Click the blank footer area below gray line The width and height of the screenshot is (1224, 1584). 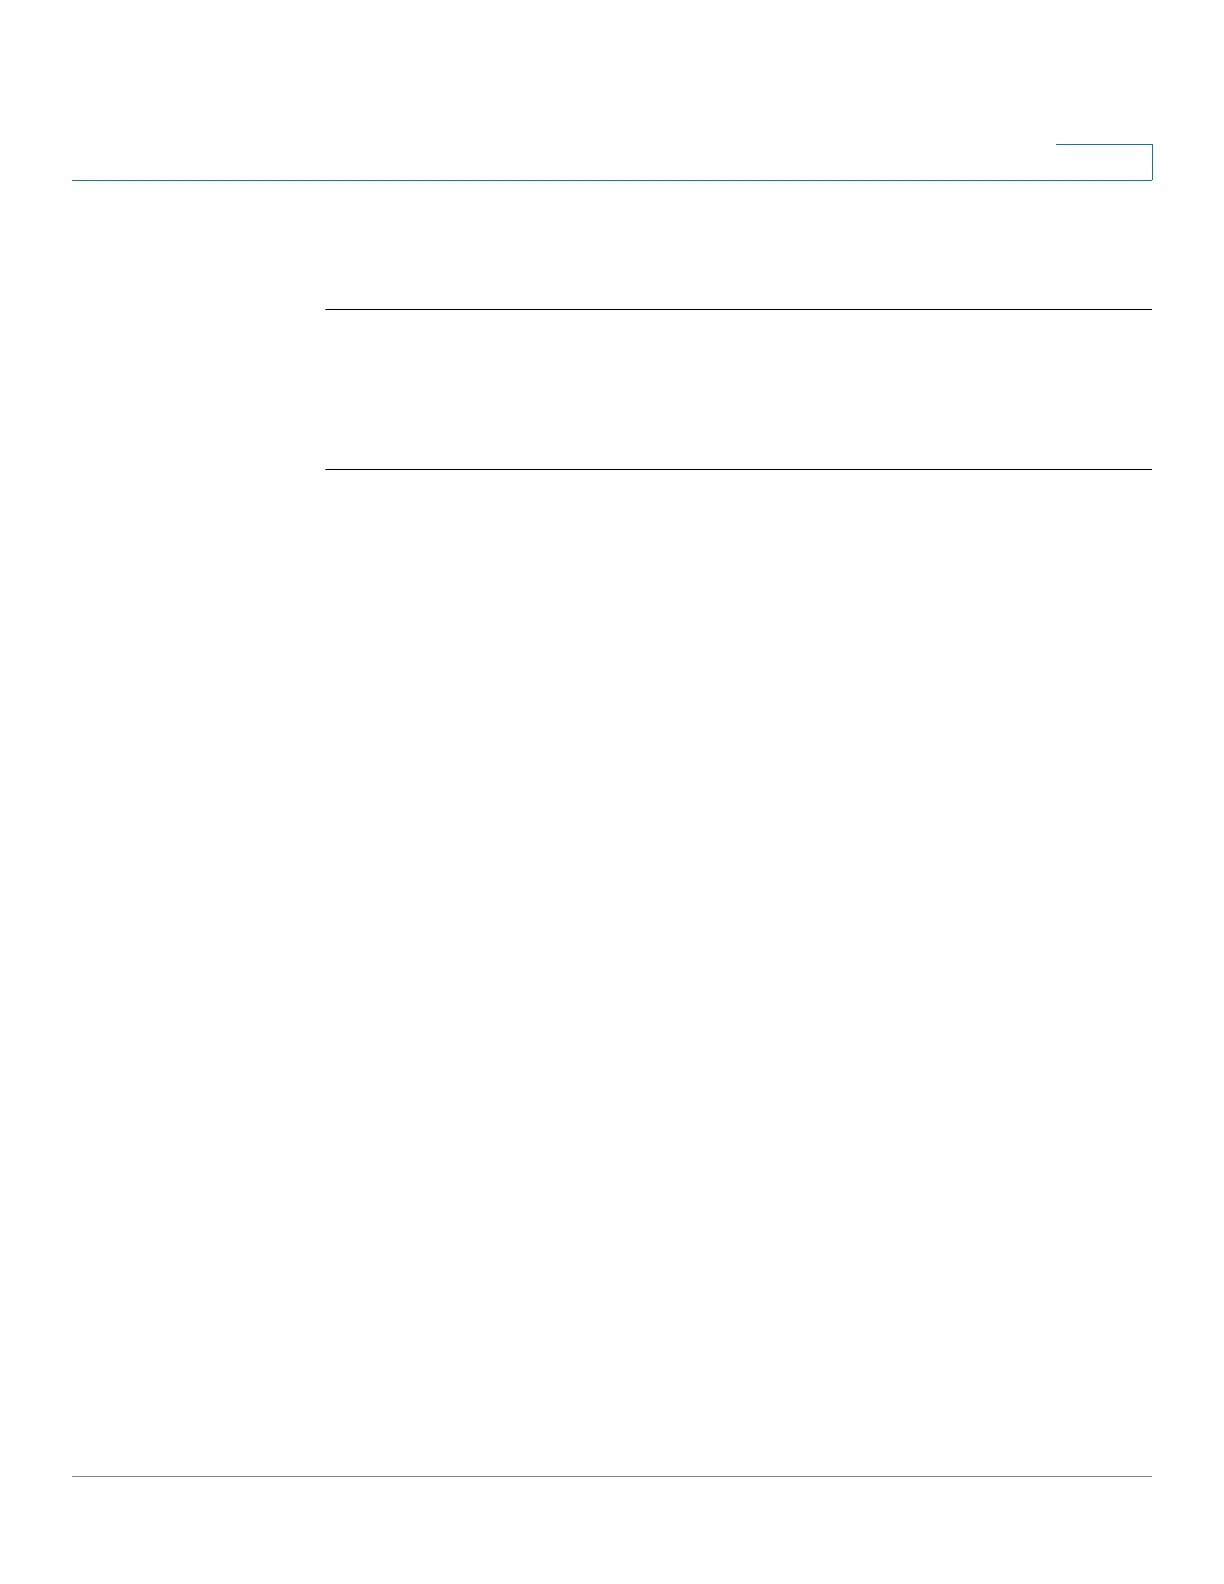pos(612,1530)
